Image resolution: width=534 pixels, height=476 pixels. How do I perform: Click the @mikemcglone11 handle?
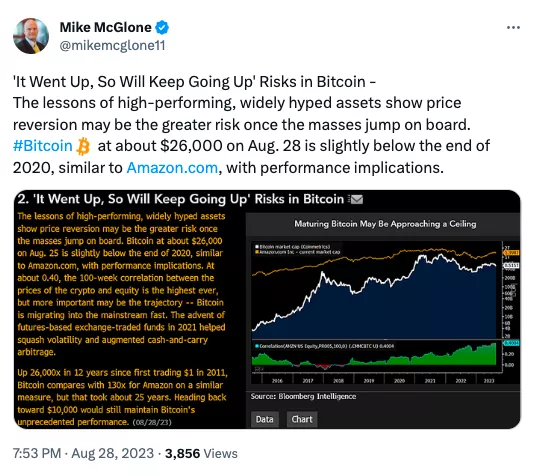[112, 46]
